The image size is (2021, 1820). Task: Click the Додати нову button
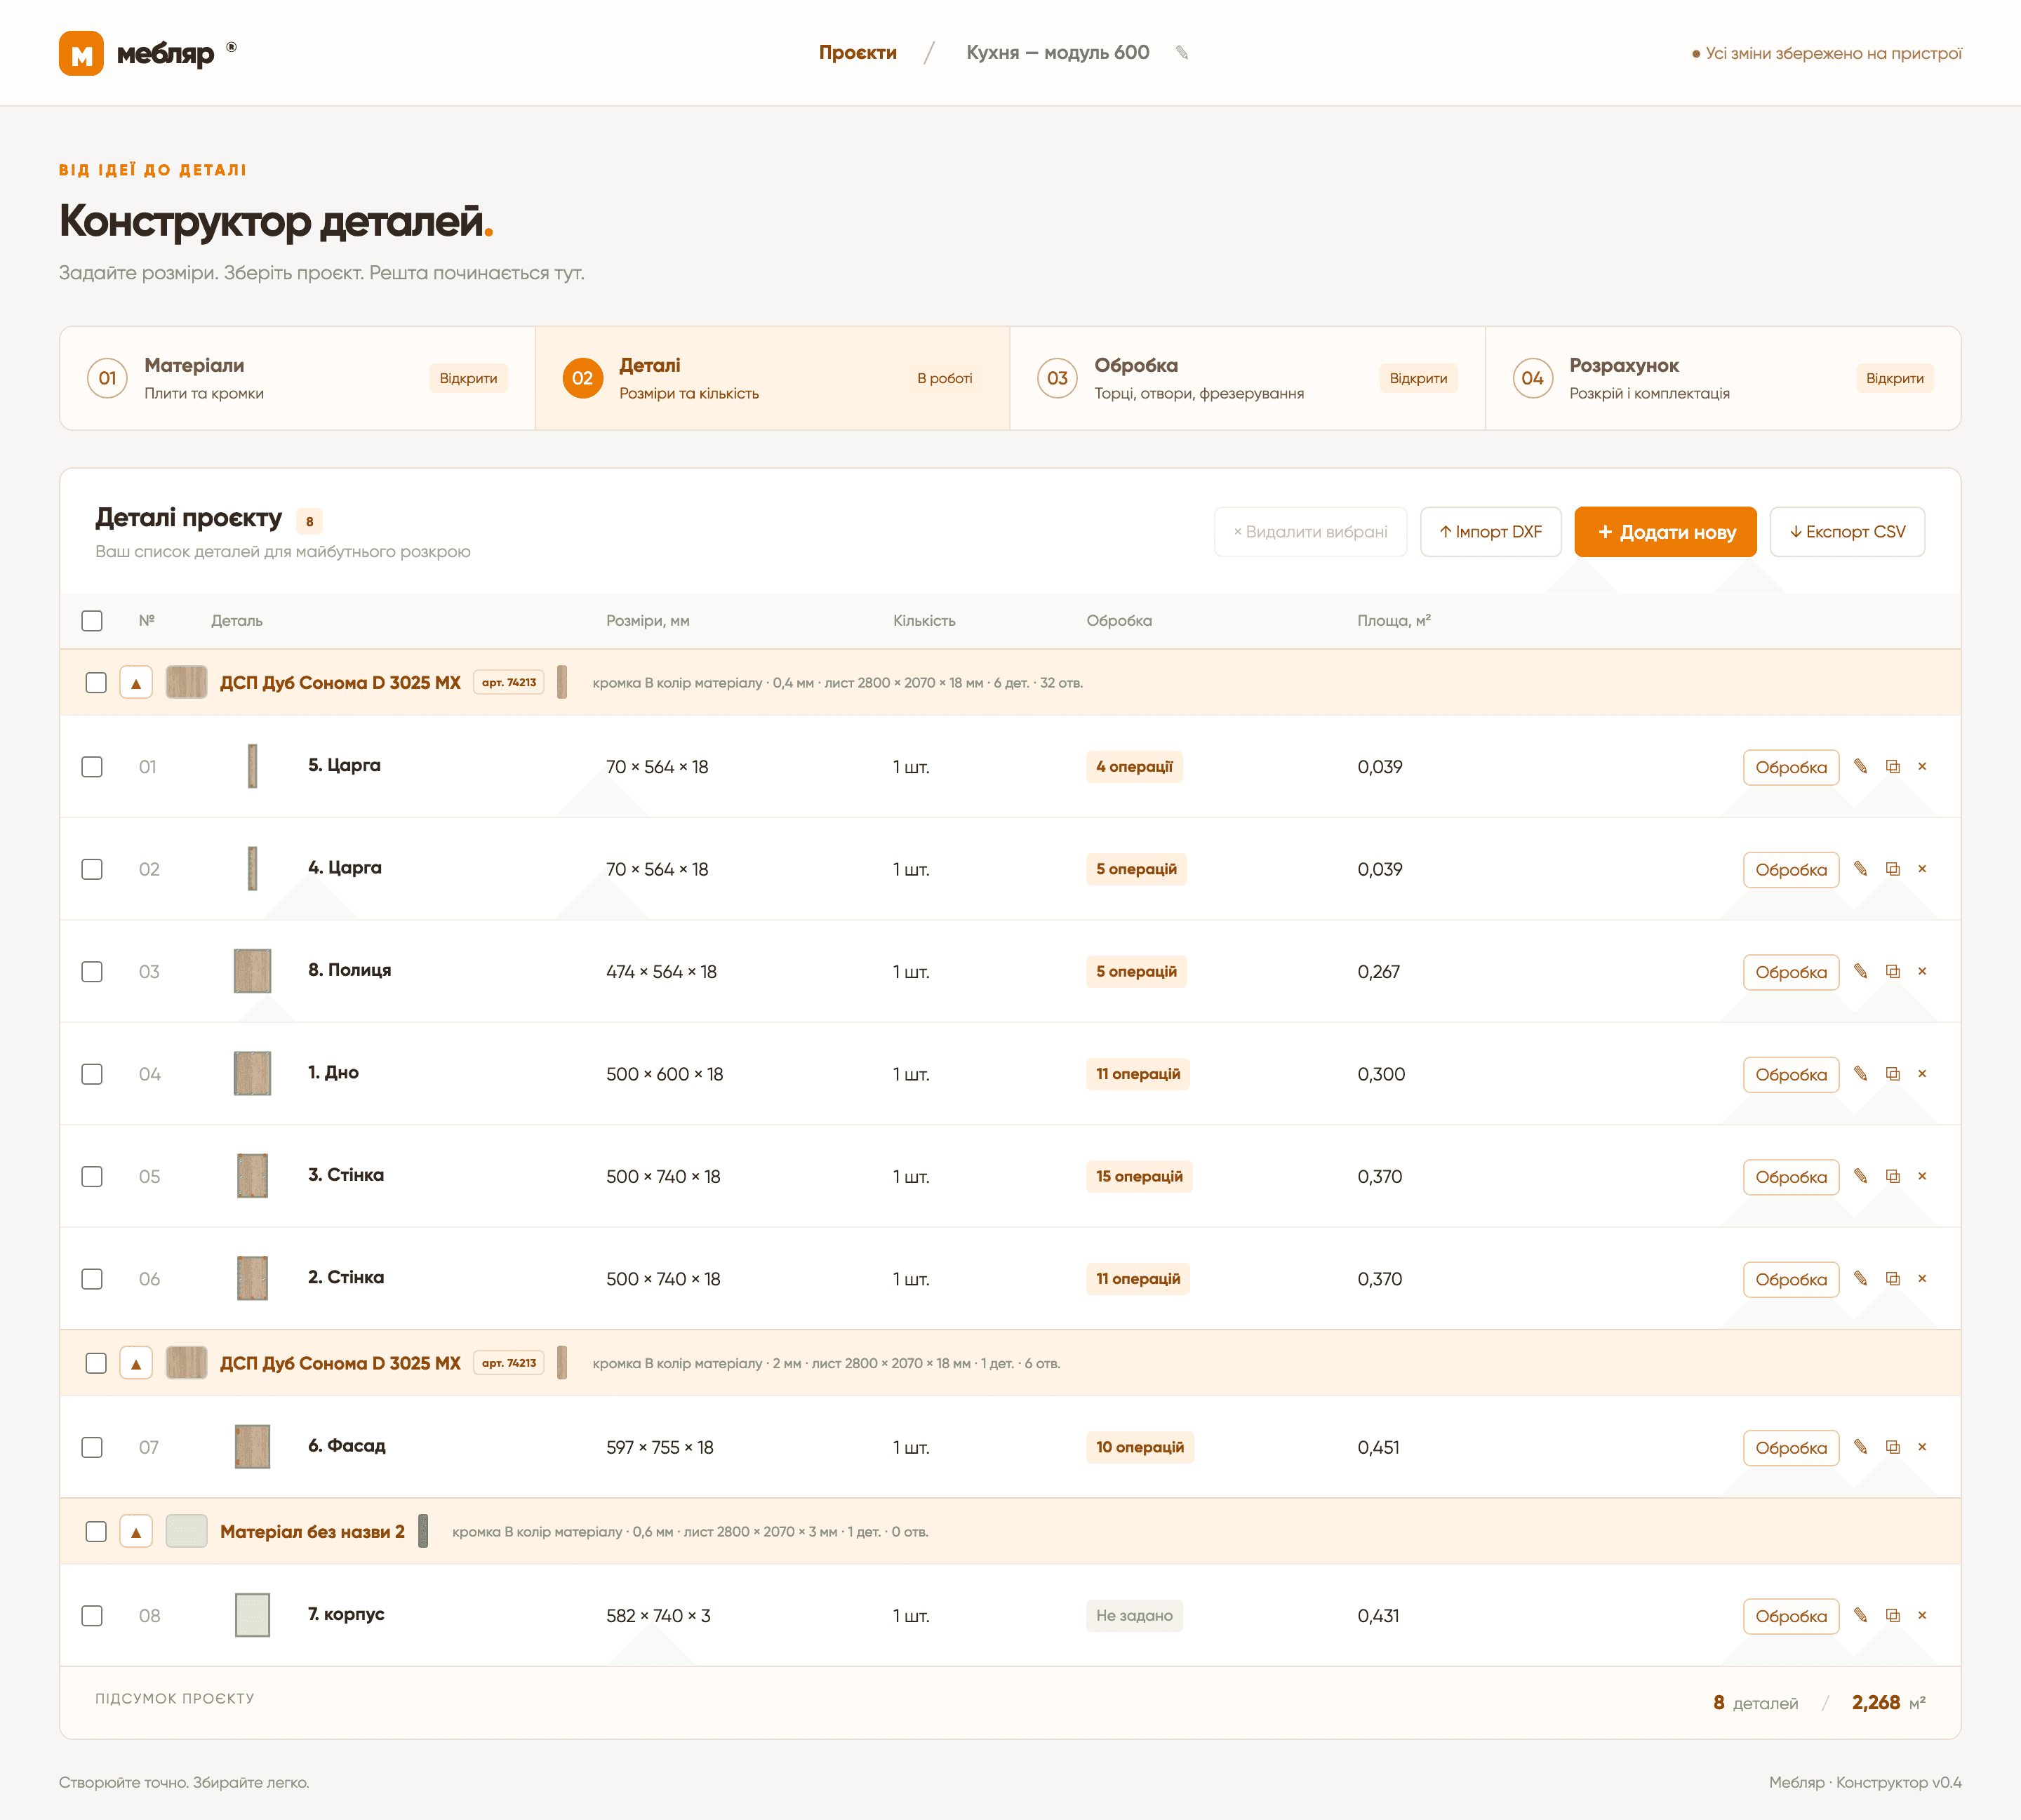pyautogui.click(x=1665, y=532)
